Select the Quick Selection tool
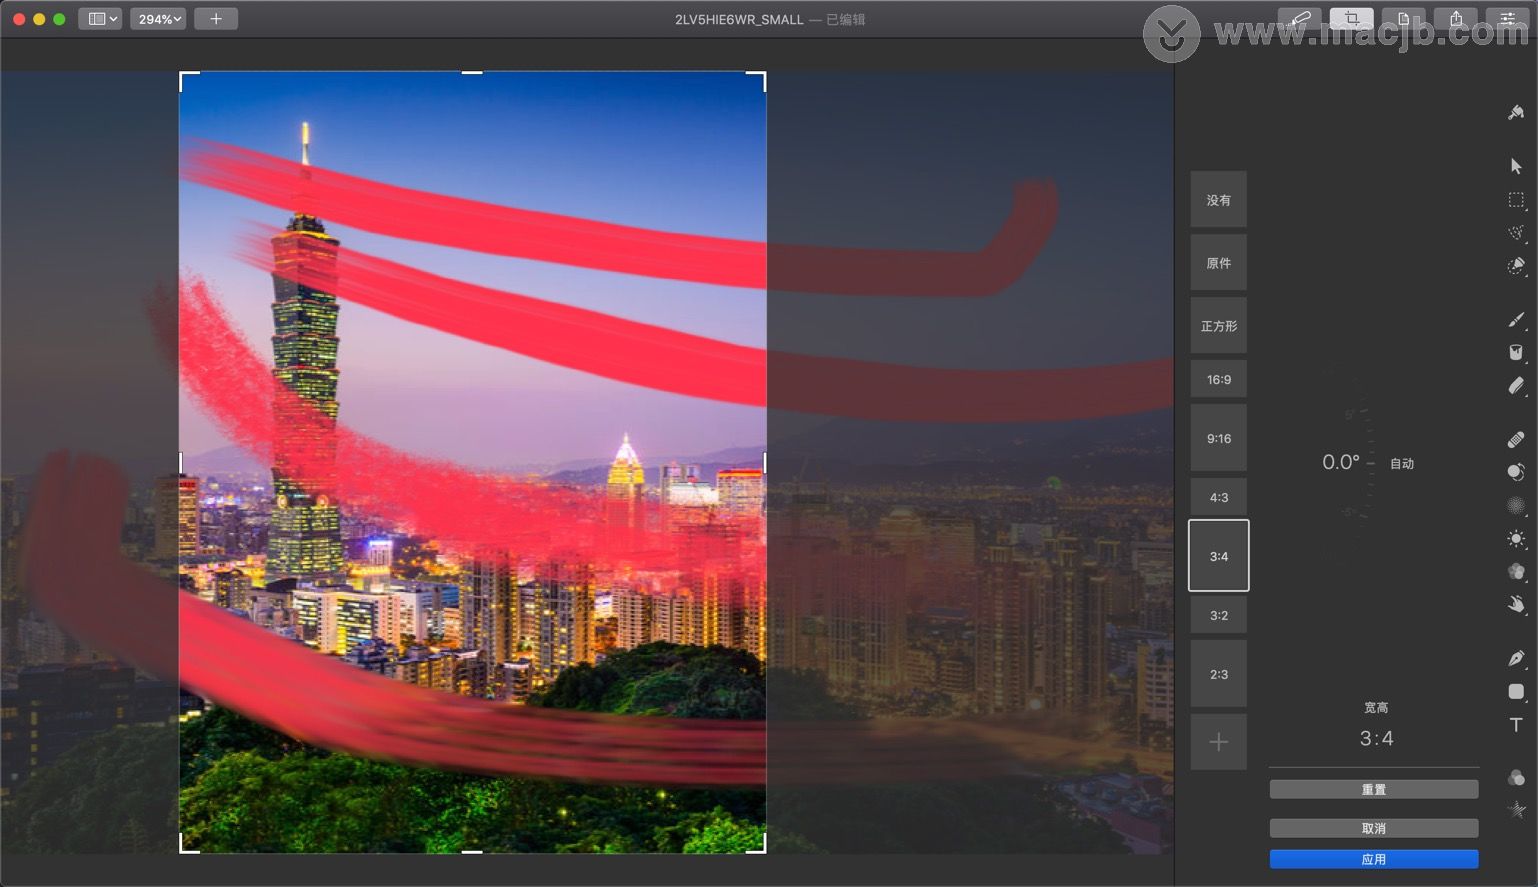This screenshot has height=887, width=1538. pos(1516,266)
